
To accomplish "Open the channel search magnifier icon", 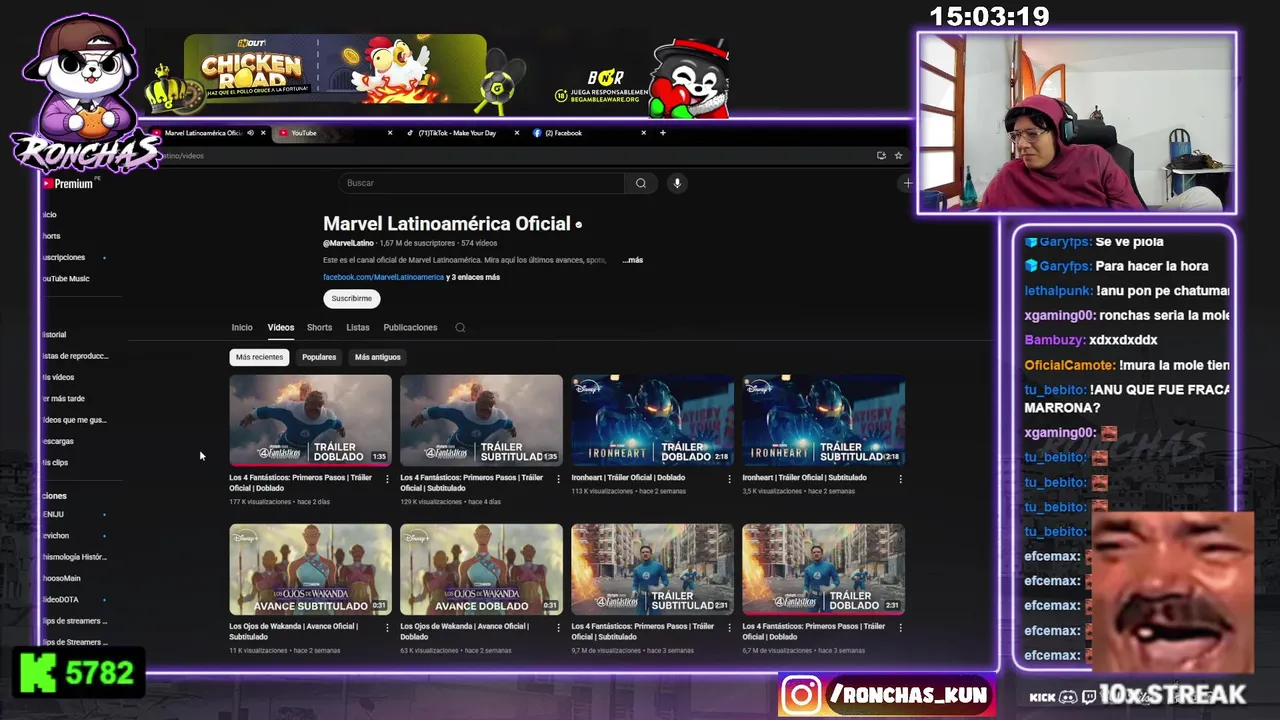I will 460,327.
